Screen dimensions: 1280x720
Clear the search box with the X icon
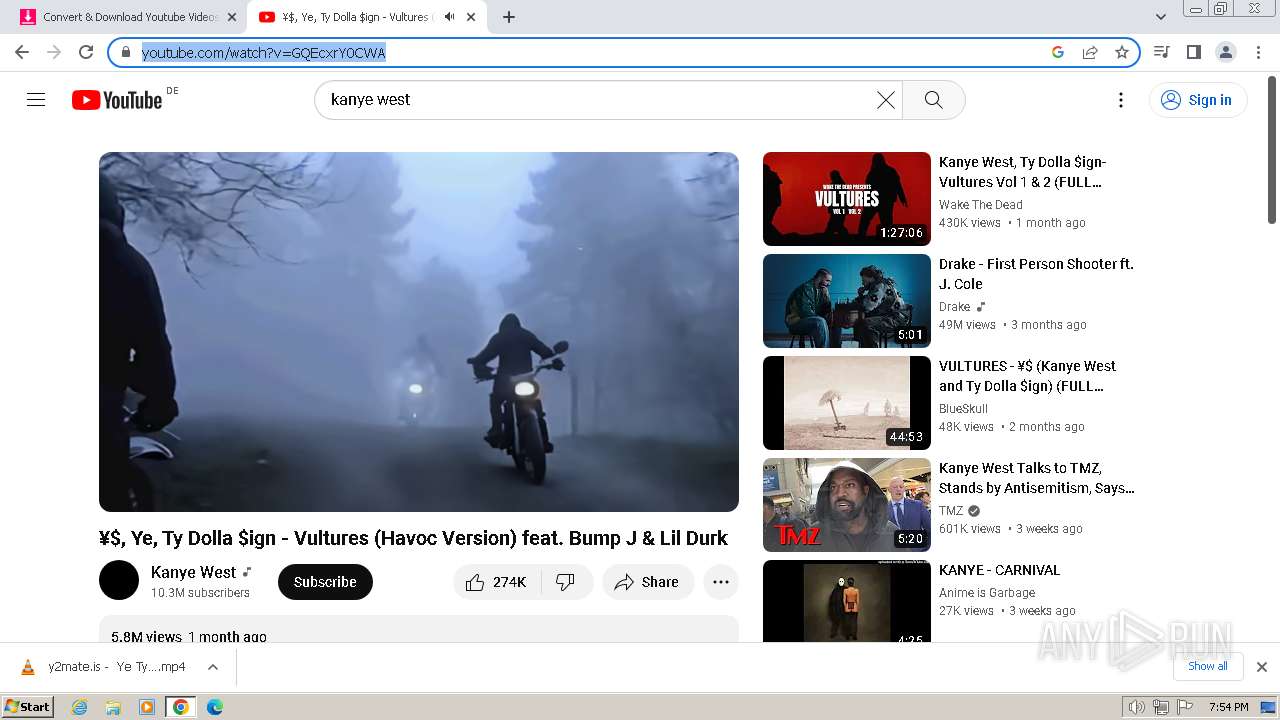coord(886,100)
